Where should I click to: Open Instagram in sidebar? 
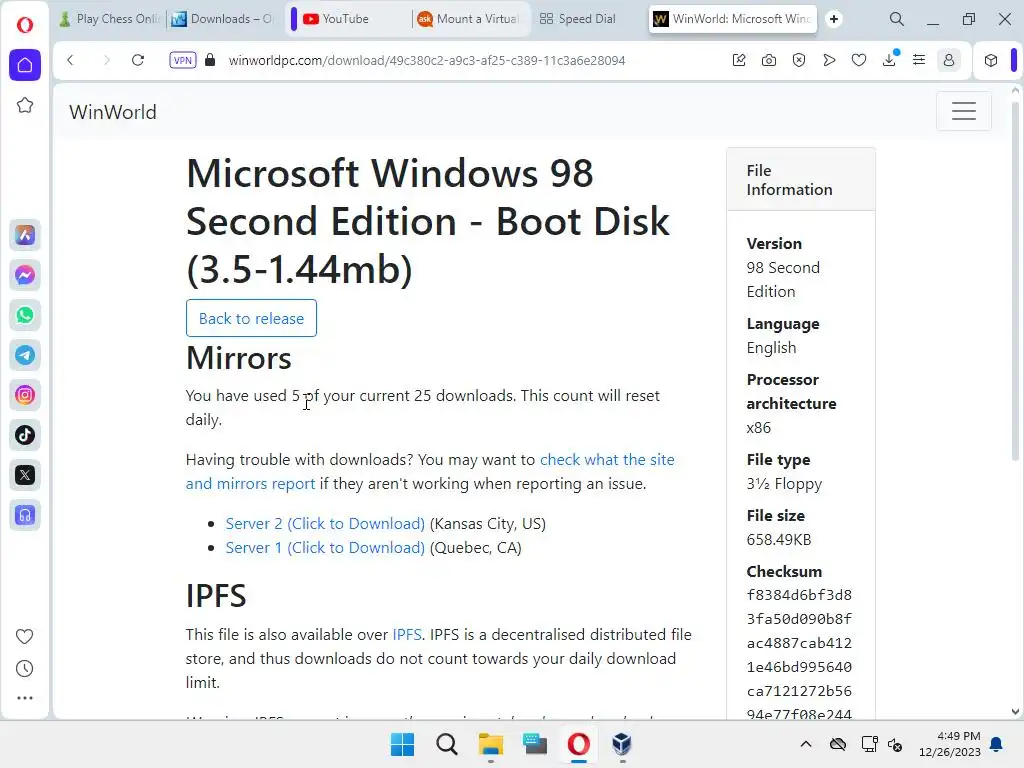point(25,395)
